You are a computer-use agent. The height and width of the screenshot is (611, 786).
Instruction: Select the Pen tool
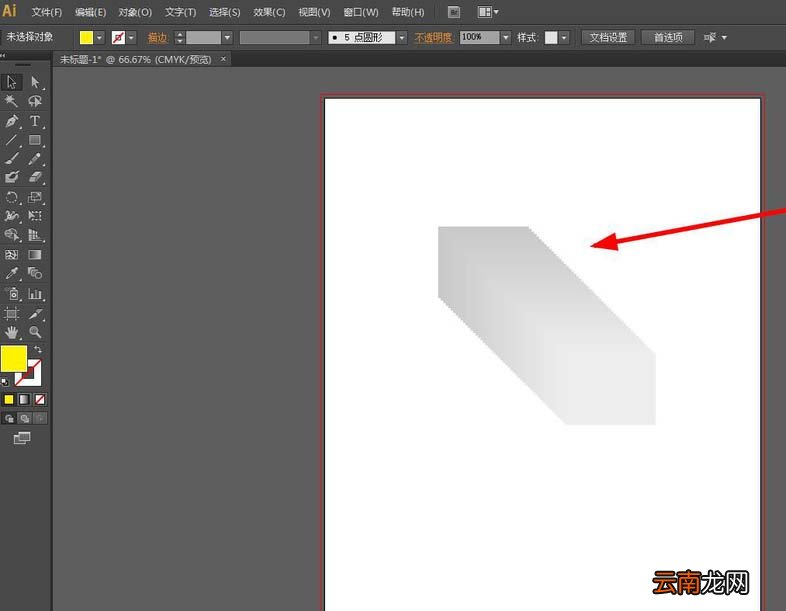12,121
